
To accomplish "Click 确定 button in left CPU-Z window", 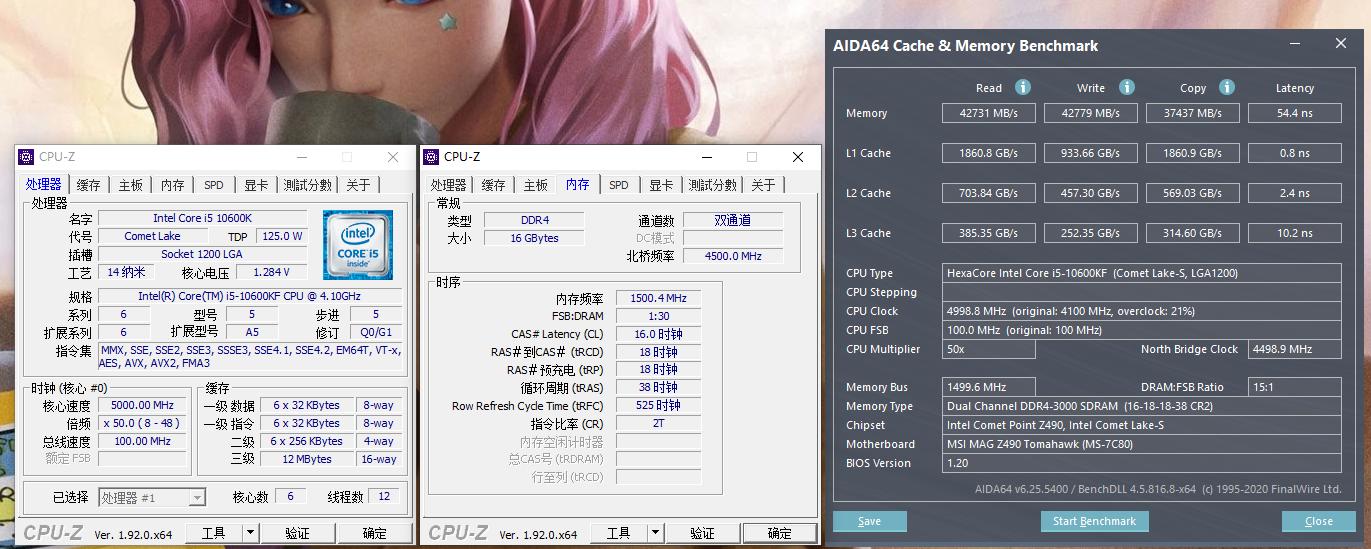I will [375, 533].
